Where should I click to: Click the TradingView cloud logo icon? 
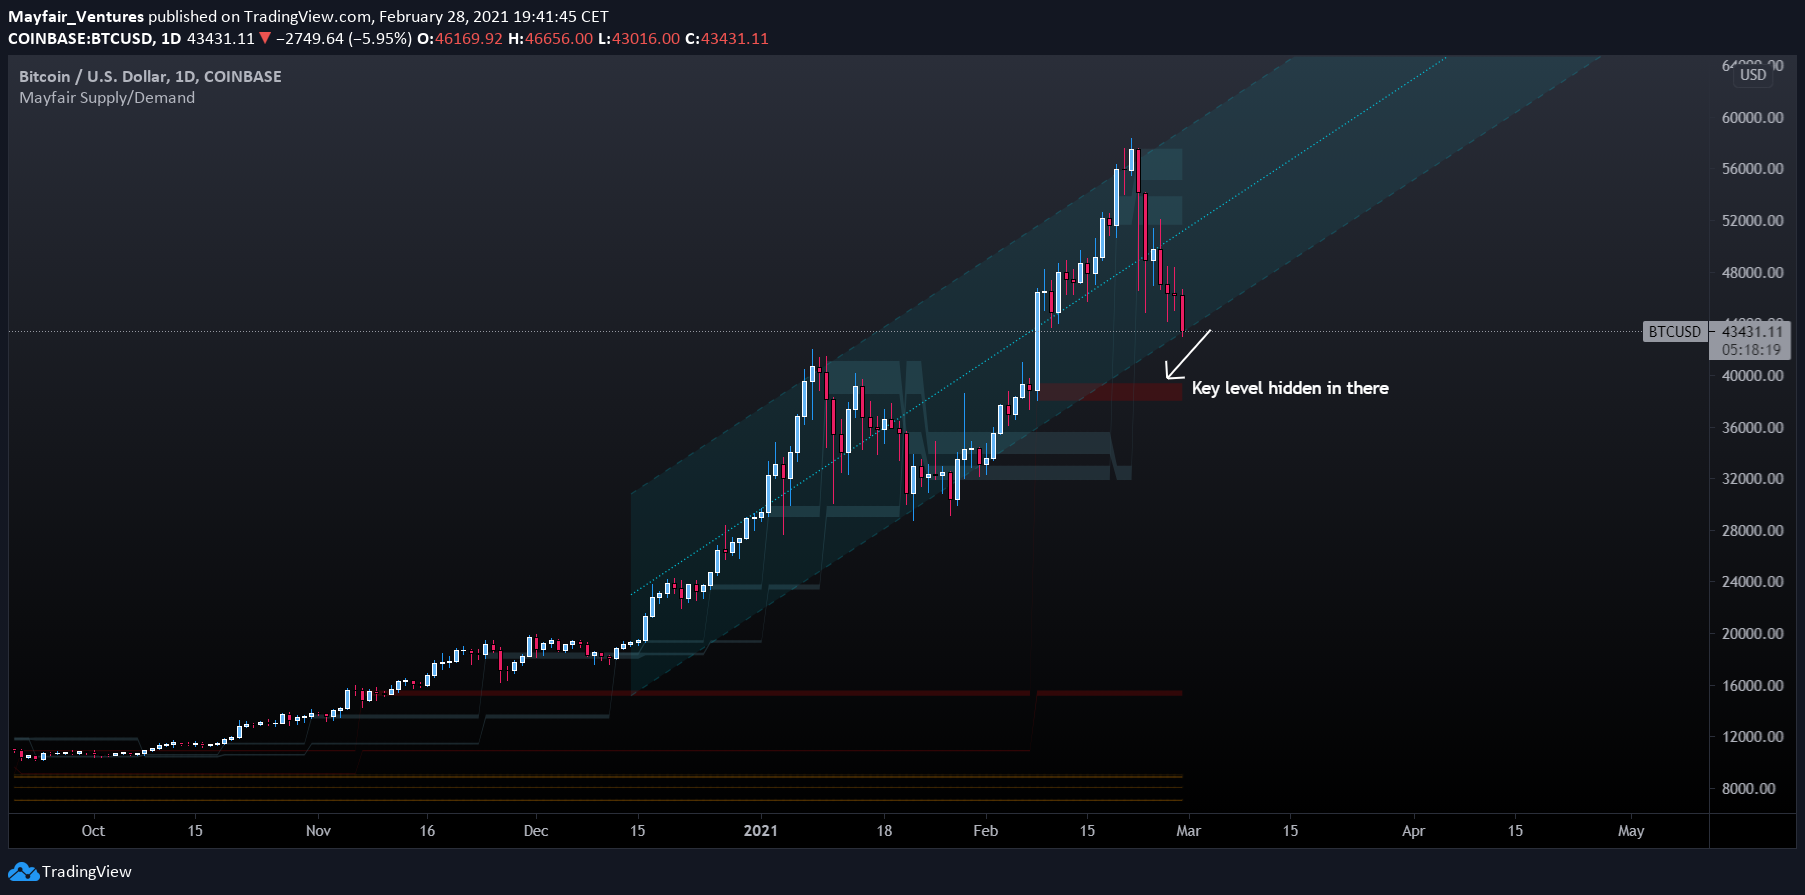[23, 872]
